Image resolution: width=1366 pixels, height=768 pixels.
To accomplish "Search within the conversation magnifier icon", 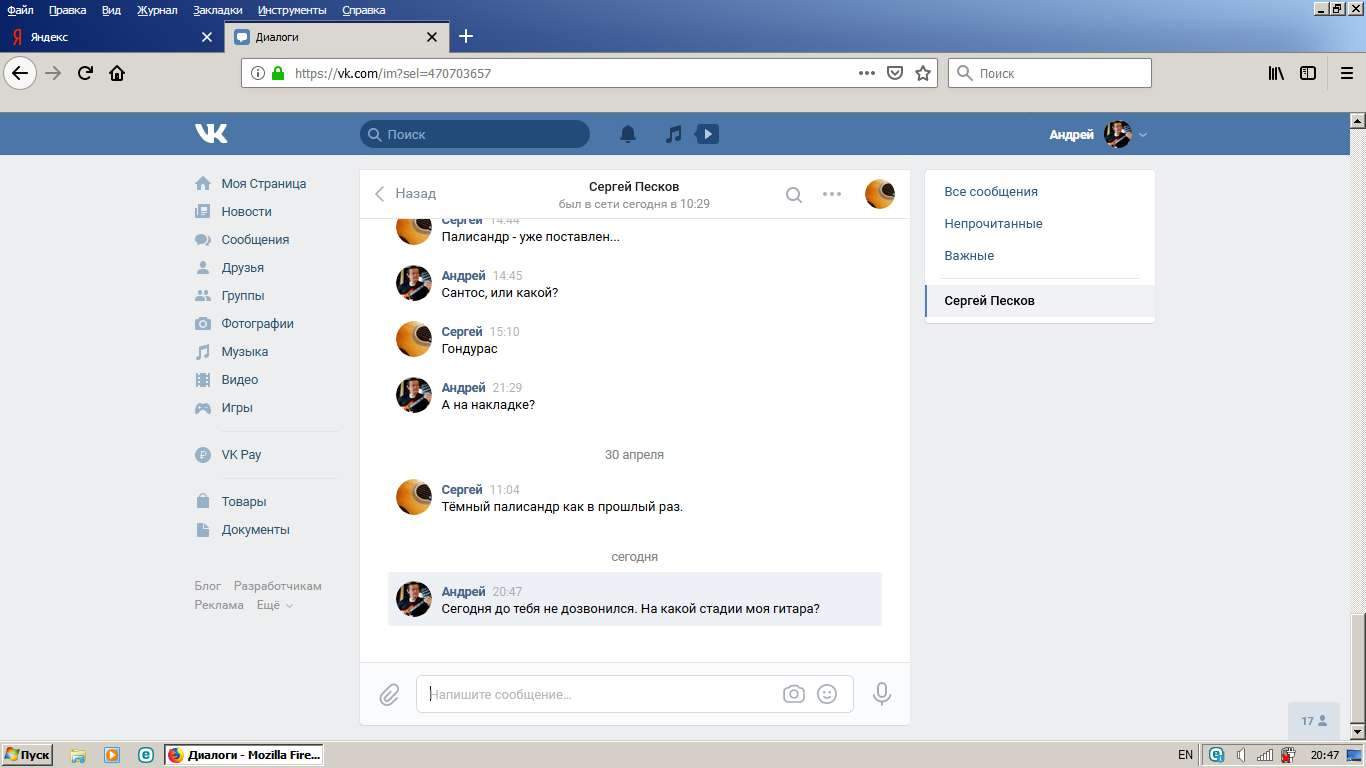I will point(793,195).
